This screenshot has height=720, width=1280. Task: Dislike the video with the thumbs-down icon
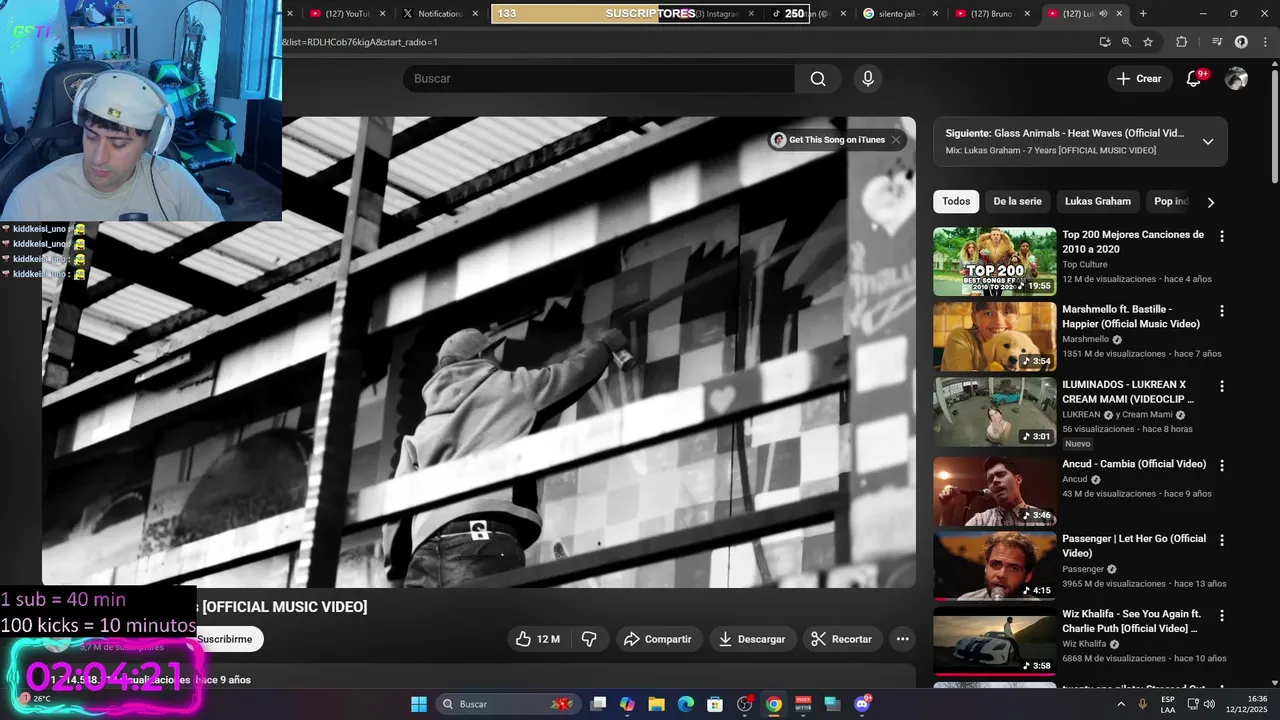point(589,639)
